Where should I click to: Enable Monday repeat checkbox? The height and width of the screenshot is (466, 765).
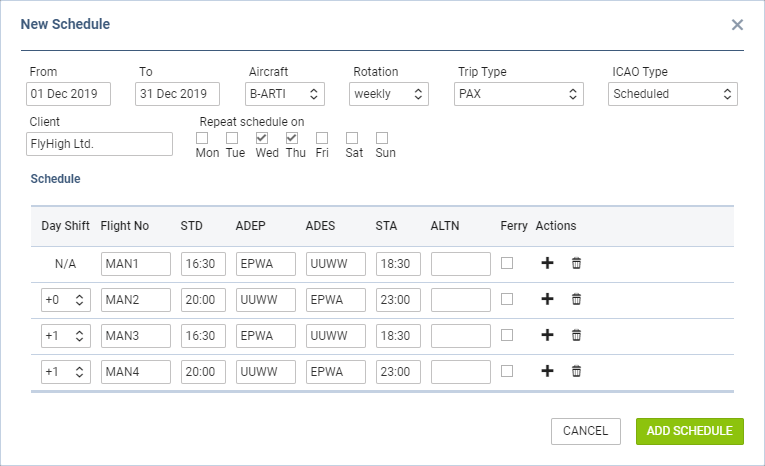(x=202, y=138)
